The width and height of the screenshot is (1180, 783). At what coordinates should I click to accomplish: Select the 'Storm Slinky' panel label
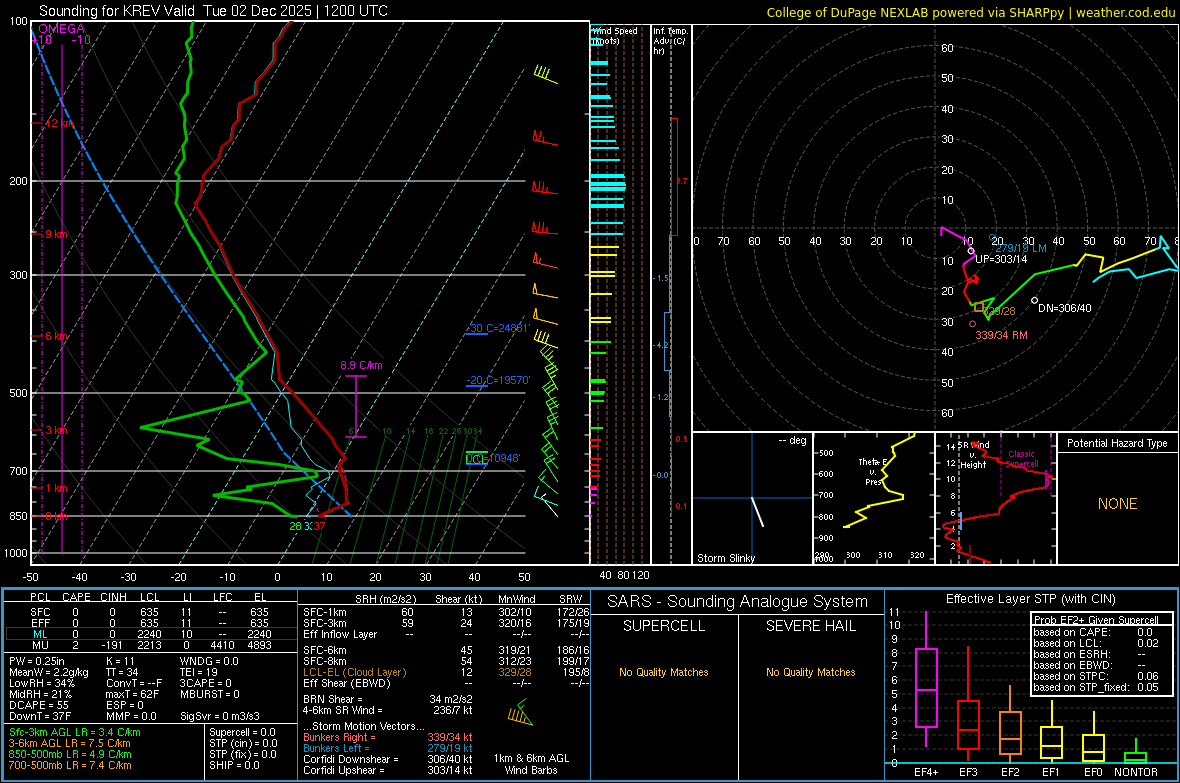point(725,558)
